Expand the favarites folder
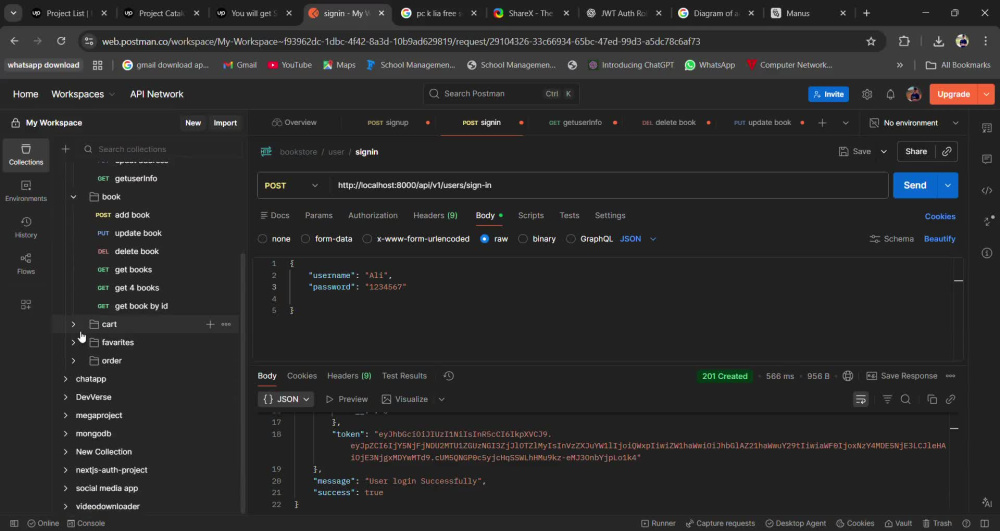This screenshot has width=1000, height=531. [73, 342]
